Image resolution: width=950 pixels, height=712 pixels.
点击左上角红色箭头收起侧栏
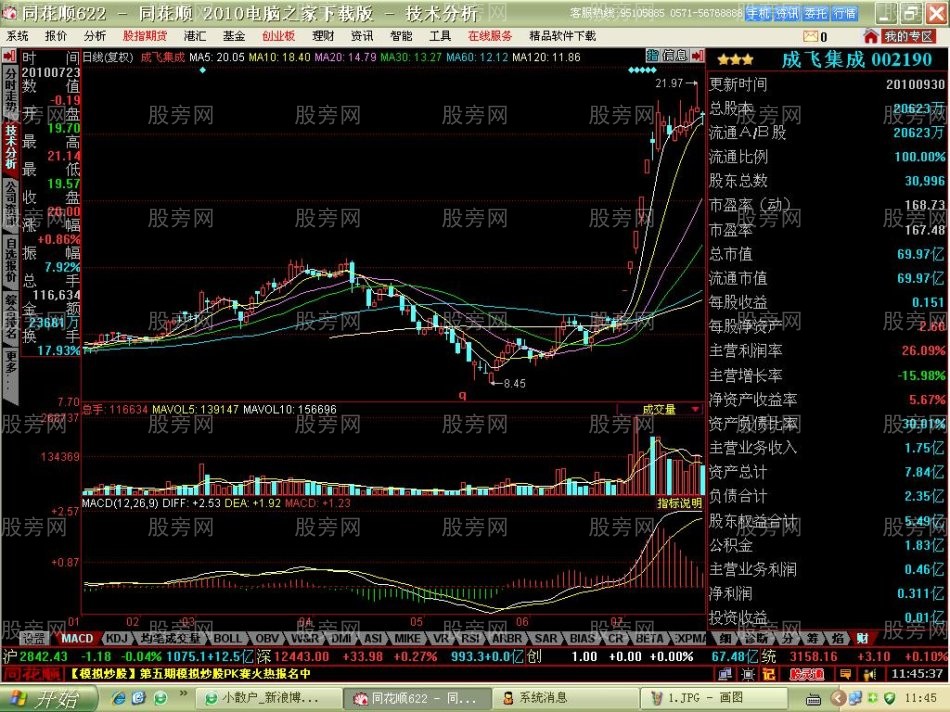coord(8,57)
